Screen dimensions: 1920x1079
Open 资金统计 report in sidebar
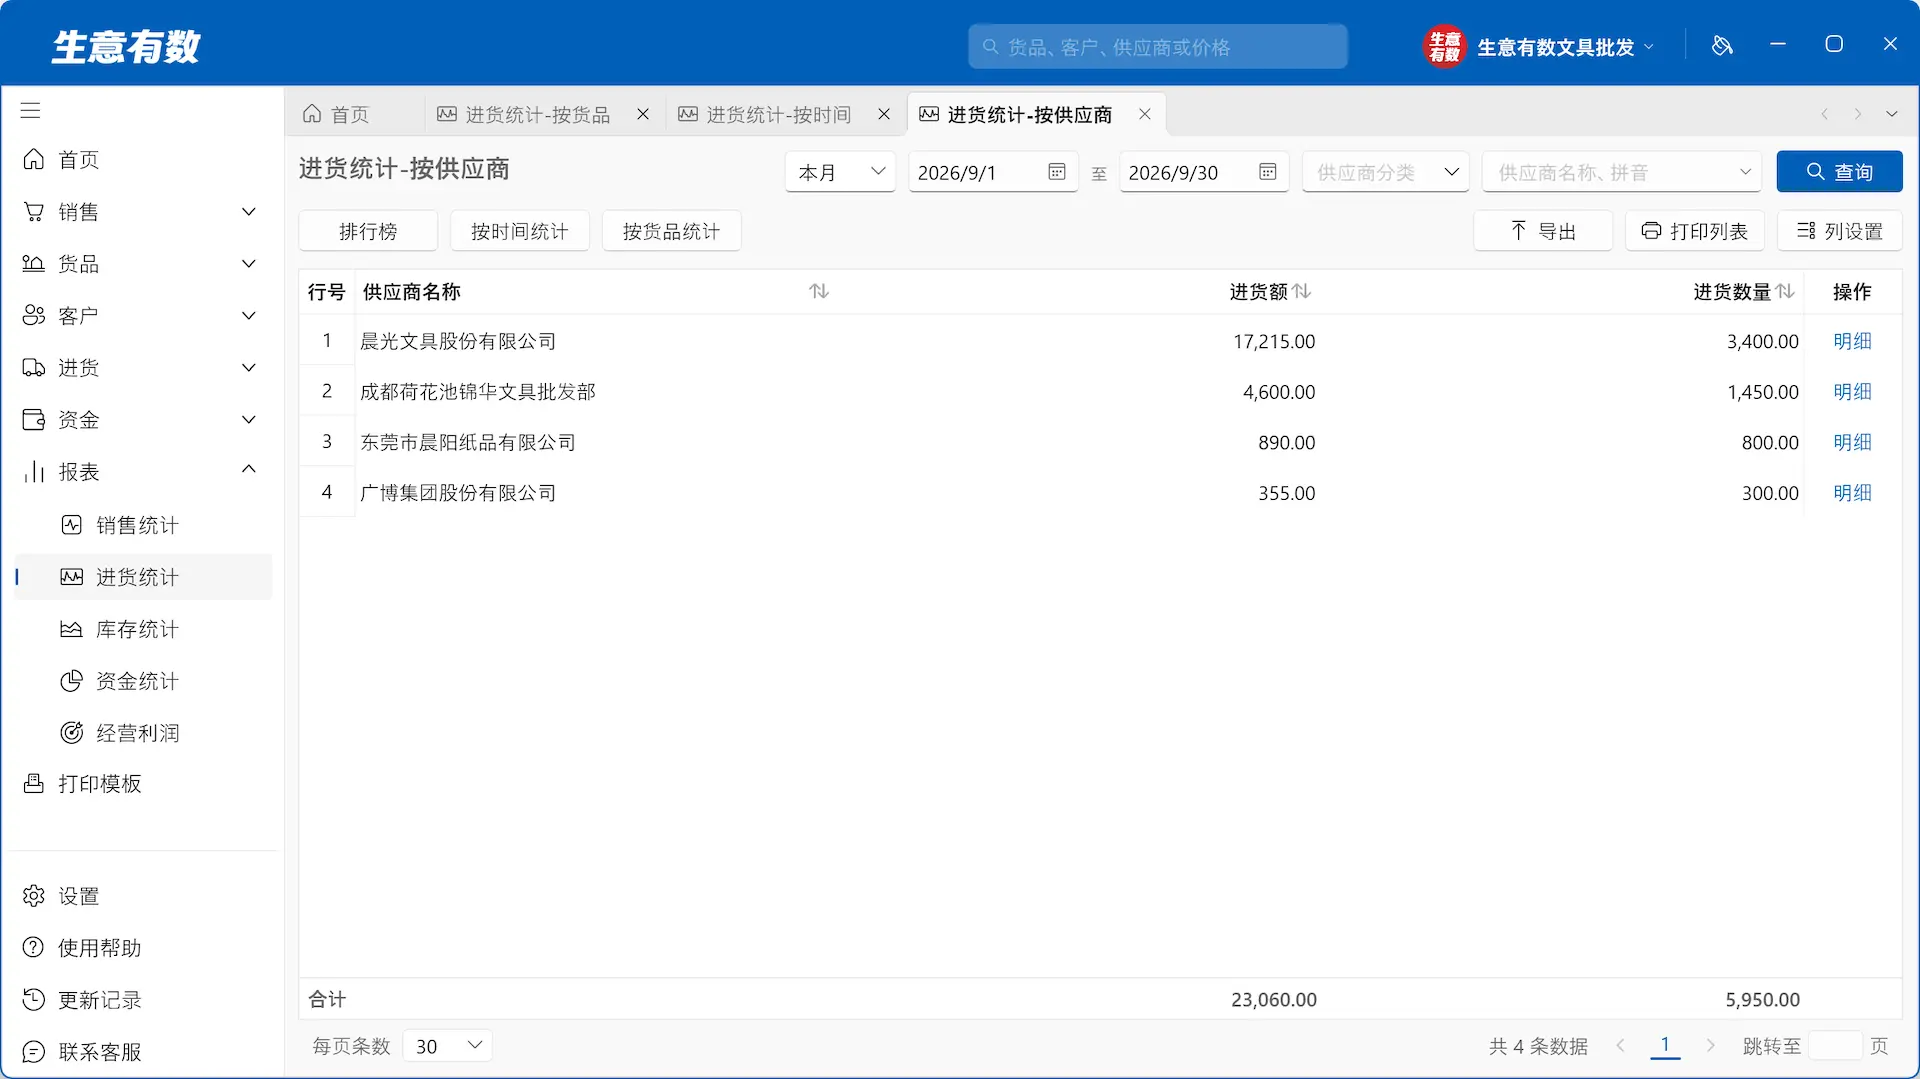click(143, 681)
